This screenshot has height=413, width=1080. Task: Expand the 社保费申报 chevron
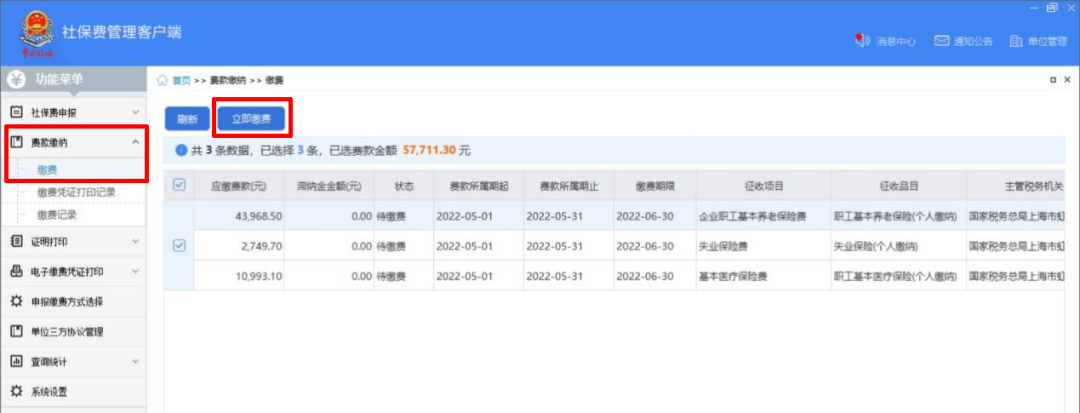pyautogui.click(x=135, y=112)
